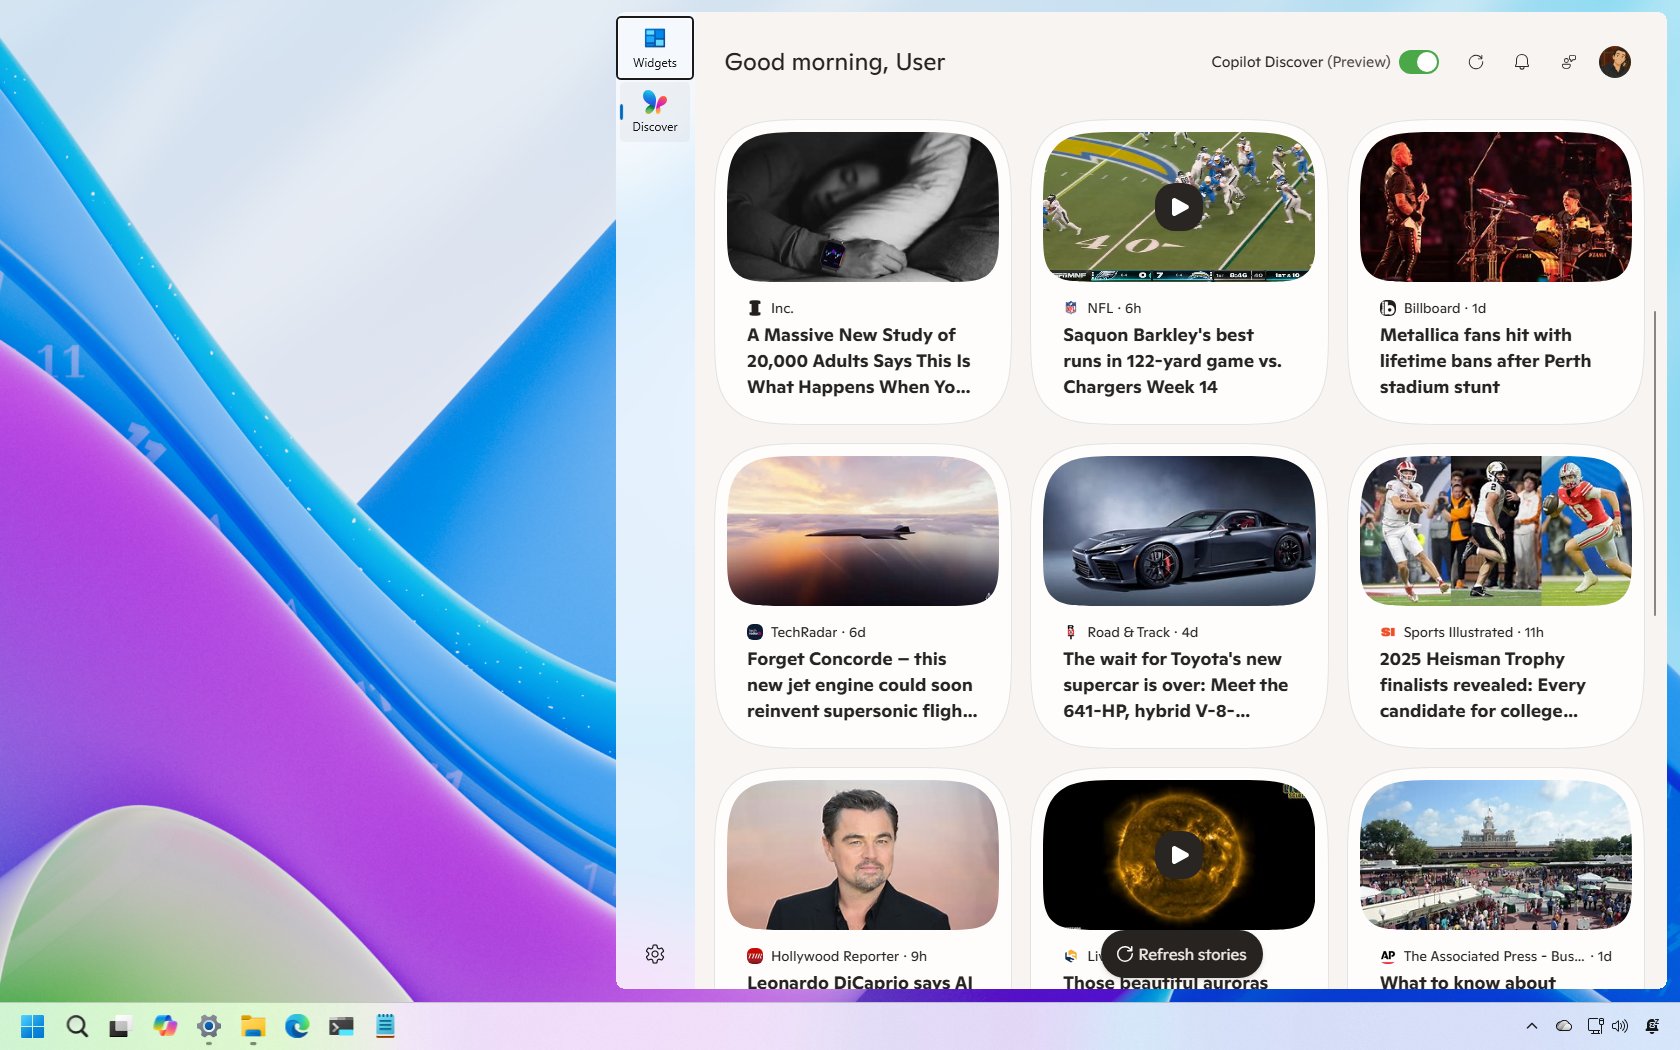Click the Hollywood Reporter source label
Image resolution: width=1680 pixels, height=1050 pixels.
(835, 956)
